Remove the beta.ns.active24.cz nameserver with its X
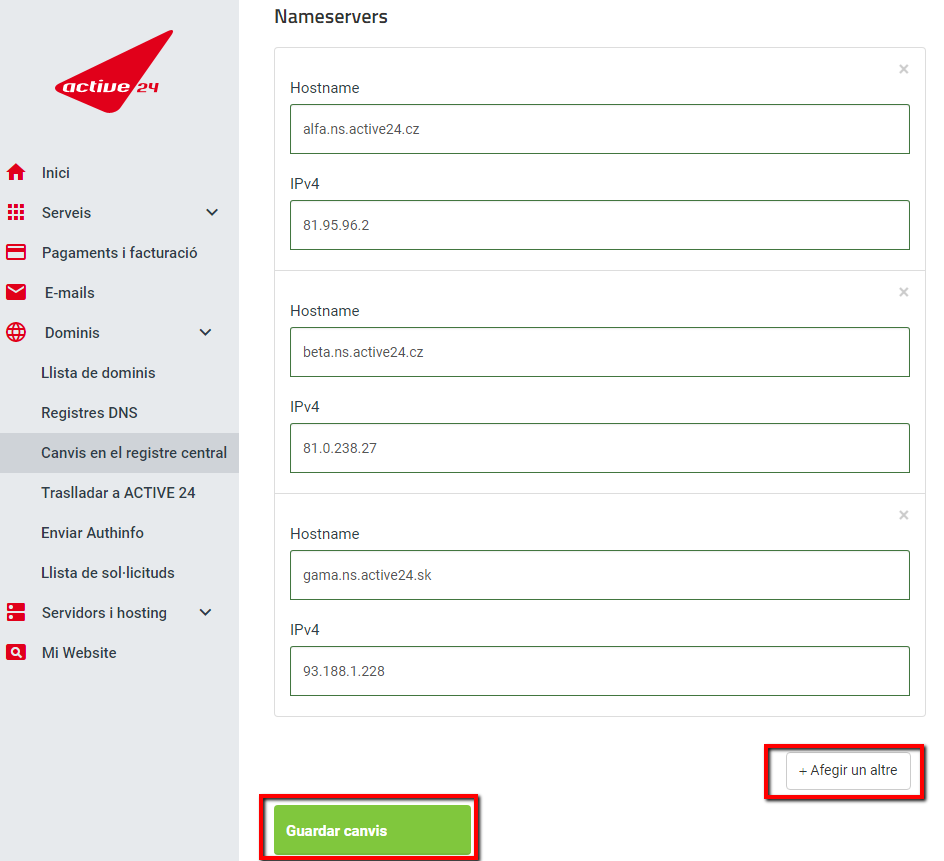This screenshot has height=861, width=944. 904,292
